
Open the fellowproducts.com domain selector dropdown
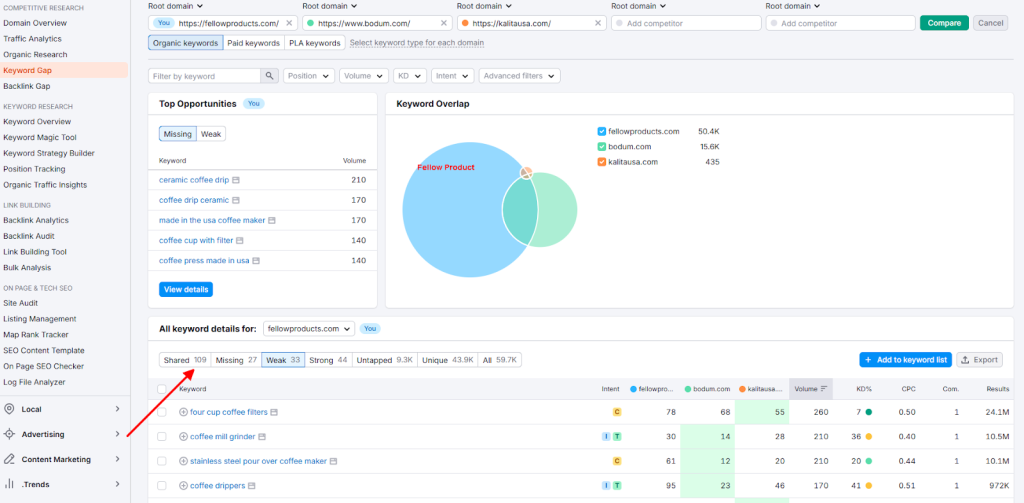pos(308,328)
